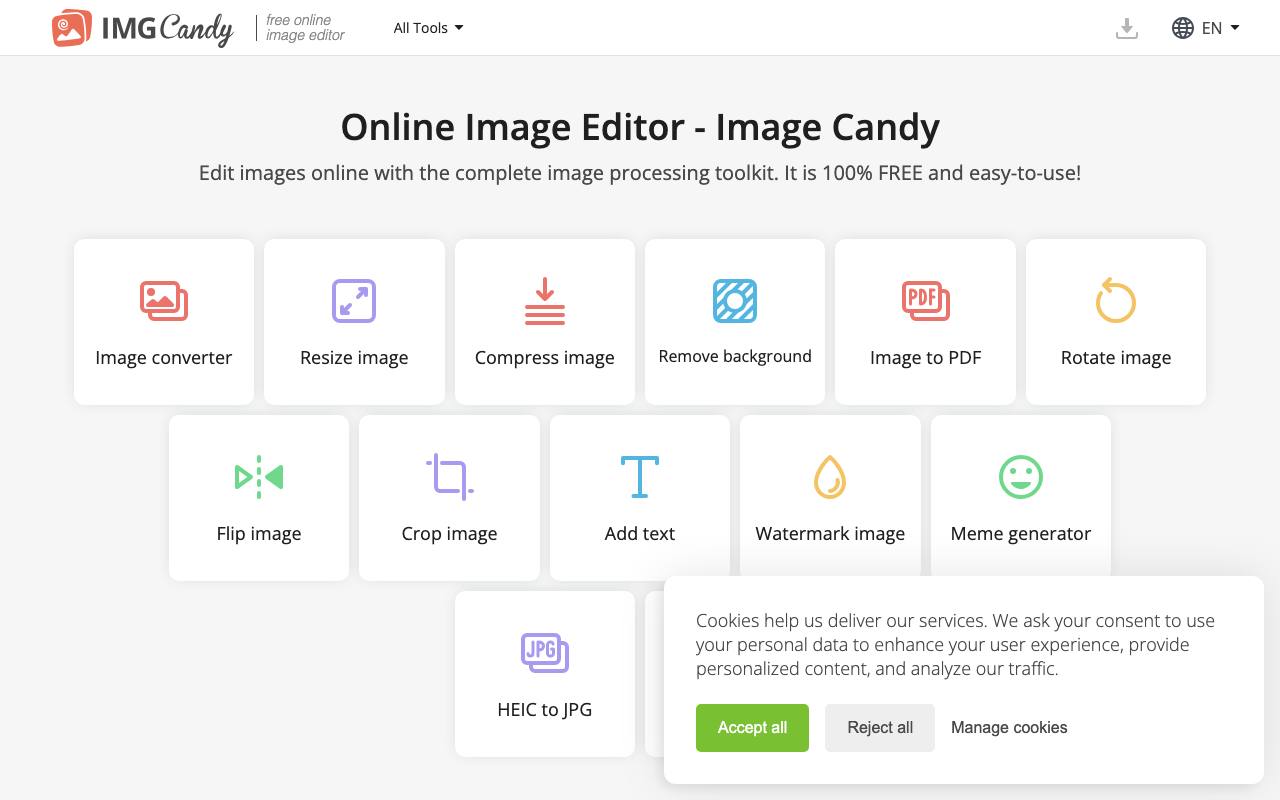Screen dimensions: 1280x800
Task: Click the 'Meme generator' label
Action: (x=1021, y=534)
